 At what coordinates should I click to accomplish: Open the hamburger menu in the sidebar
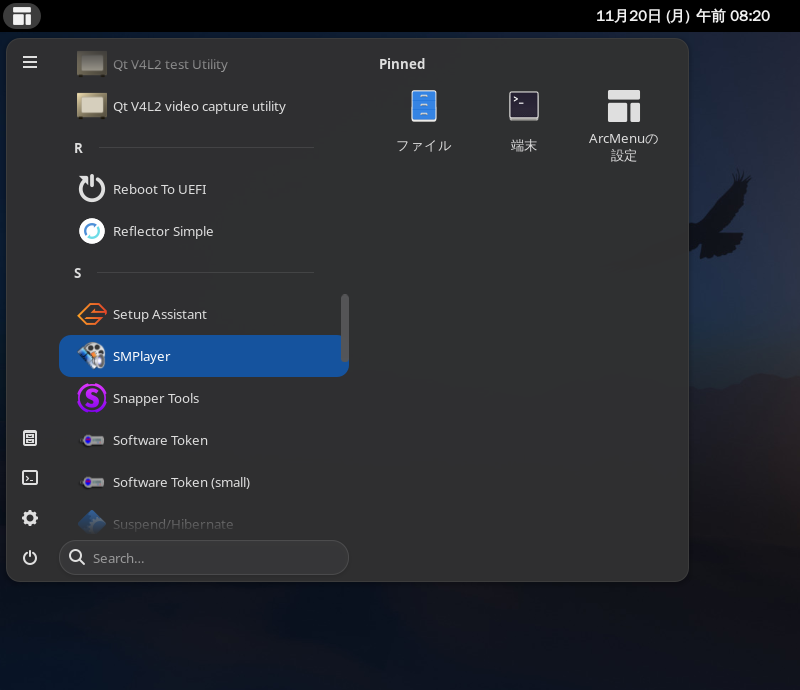30,62
